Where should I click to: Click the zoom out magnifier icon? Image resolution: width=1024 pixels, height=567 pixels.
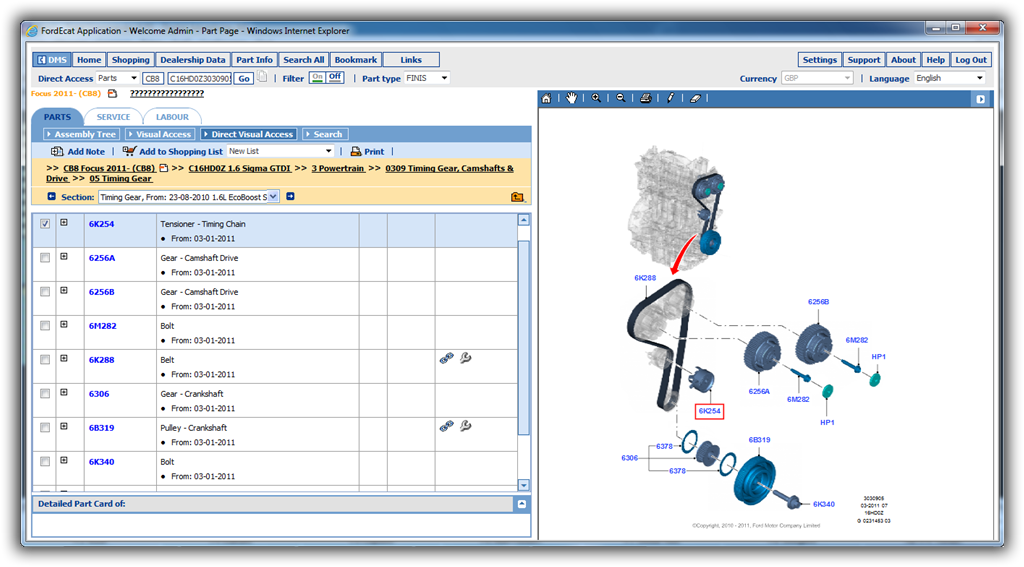point(621,98)
